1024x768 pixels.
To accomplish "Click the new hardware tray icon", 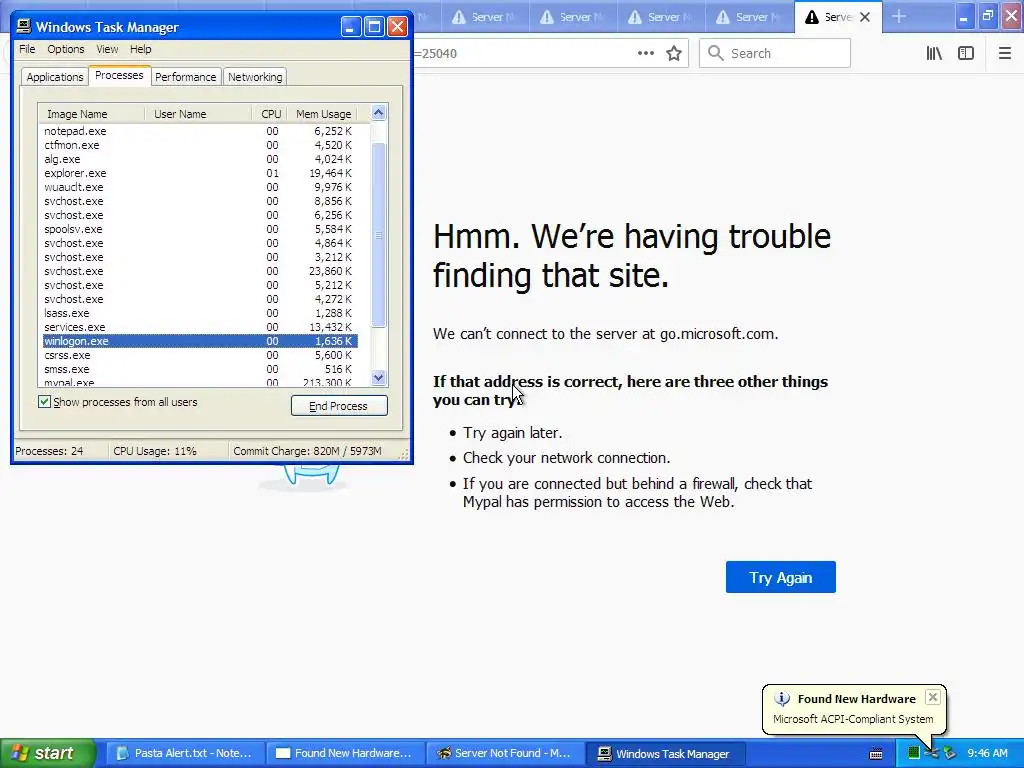I will click(x=950, y=753).
